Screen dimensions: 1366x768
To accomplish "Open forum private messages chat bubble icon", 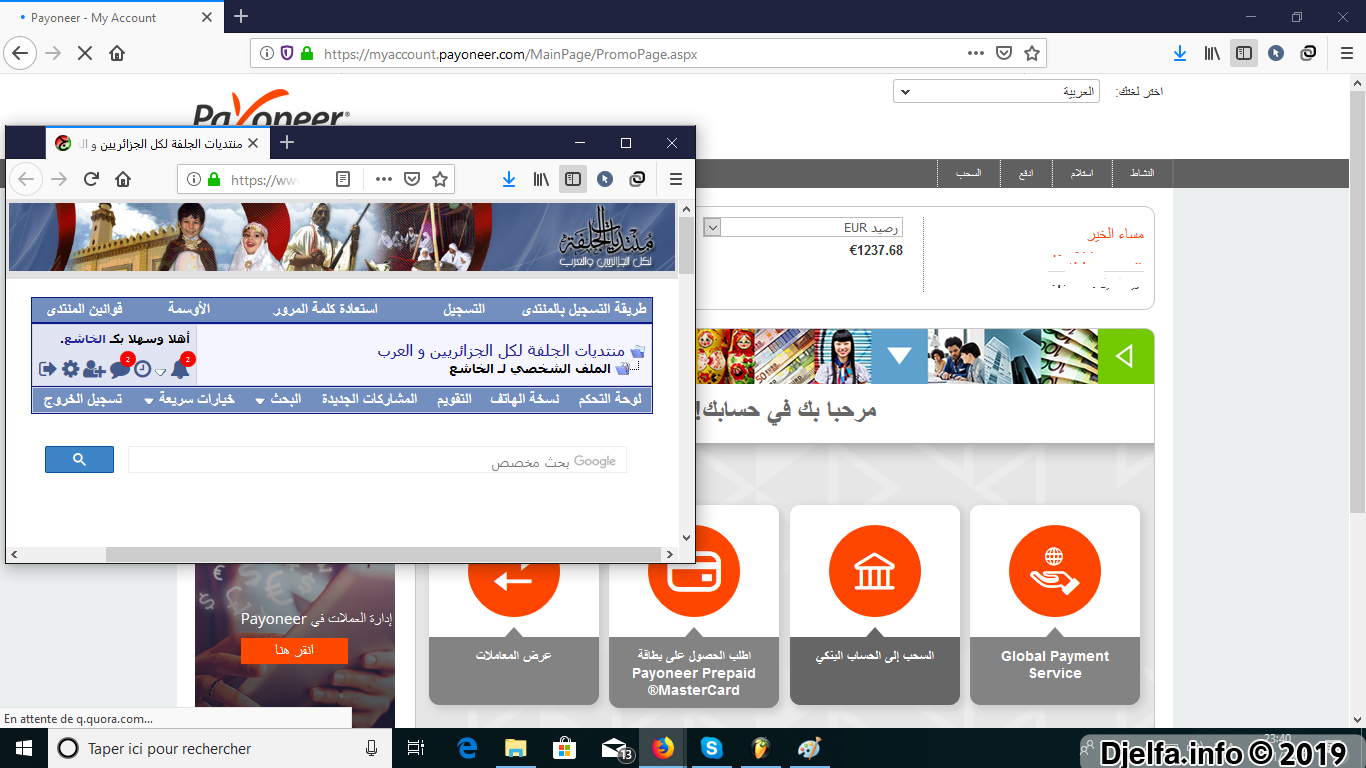I will coord(119,369).
